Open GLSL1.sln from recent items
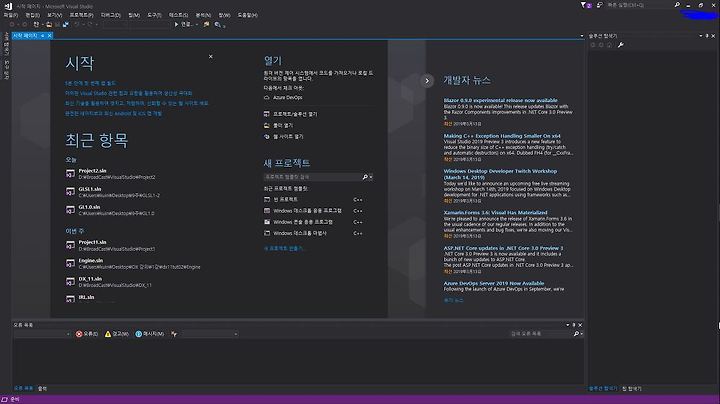The width and height of the screenshot is (720, 404). (x=113, y=192)
